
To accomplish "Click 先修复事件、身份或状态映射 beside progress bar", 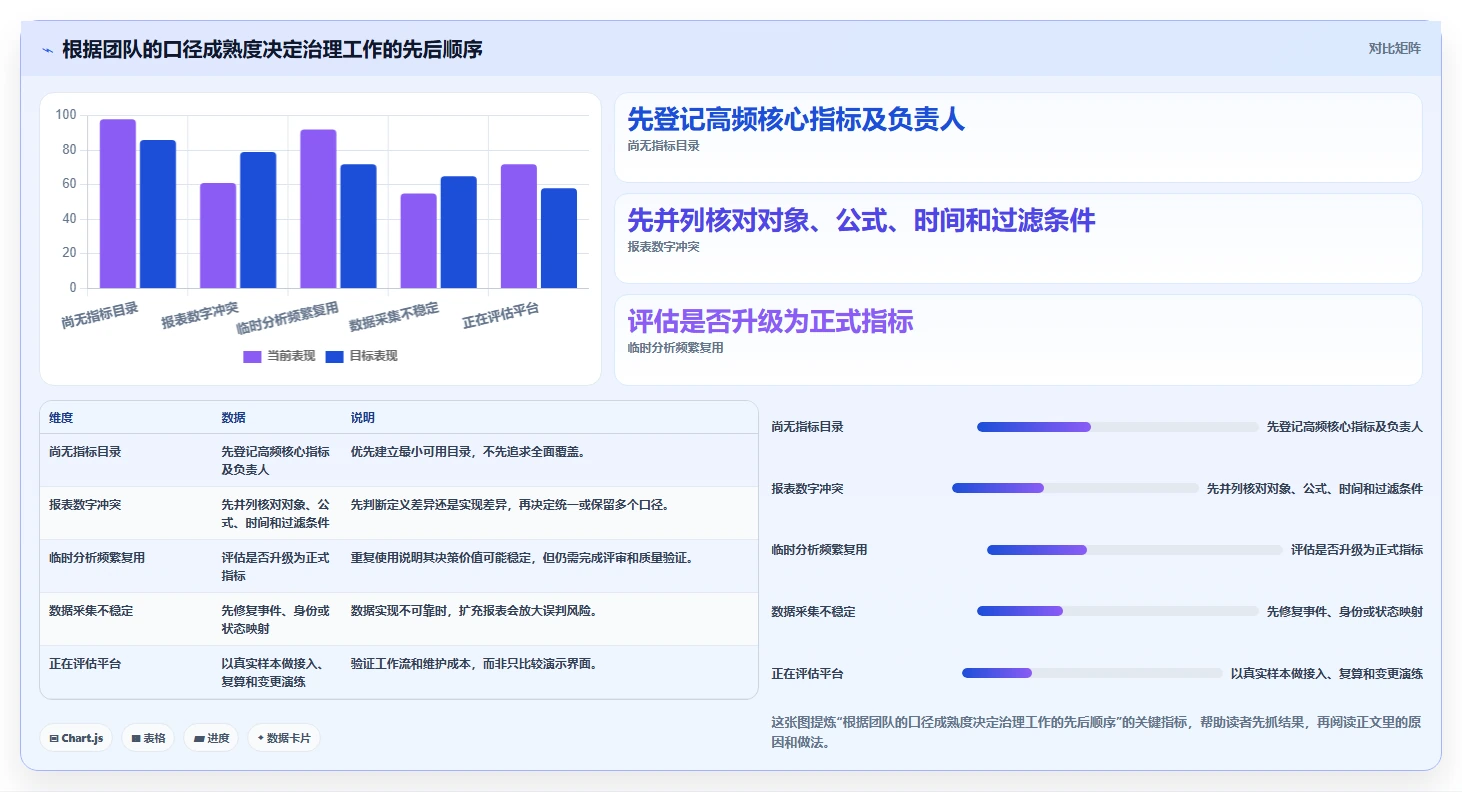I will pyautogui.click(x=1344, y=612).
